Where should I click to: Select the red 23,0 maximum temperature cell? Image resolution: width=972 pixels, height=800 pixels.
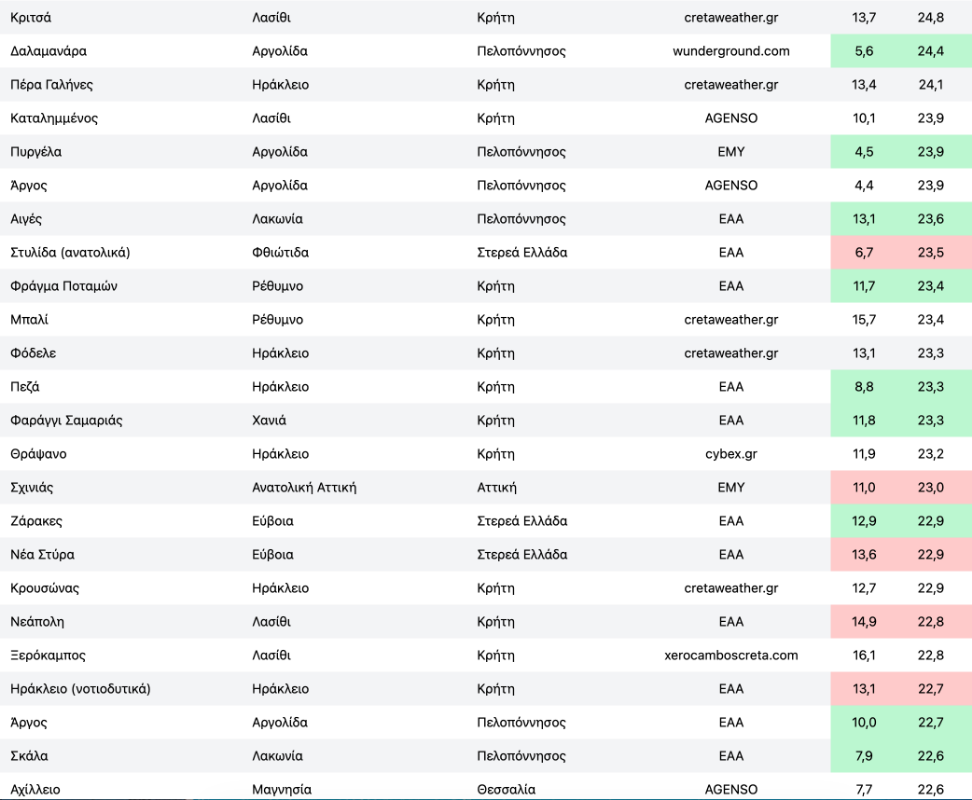(930, 487)
